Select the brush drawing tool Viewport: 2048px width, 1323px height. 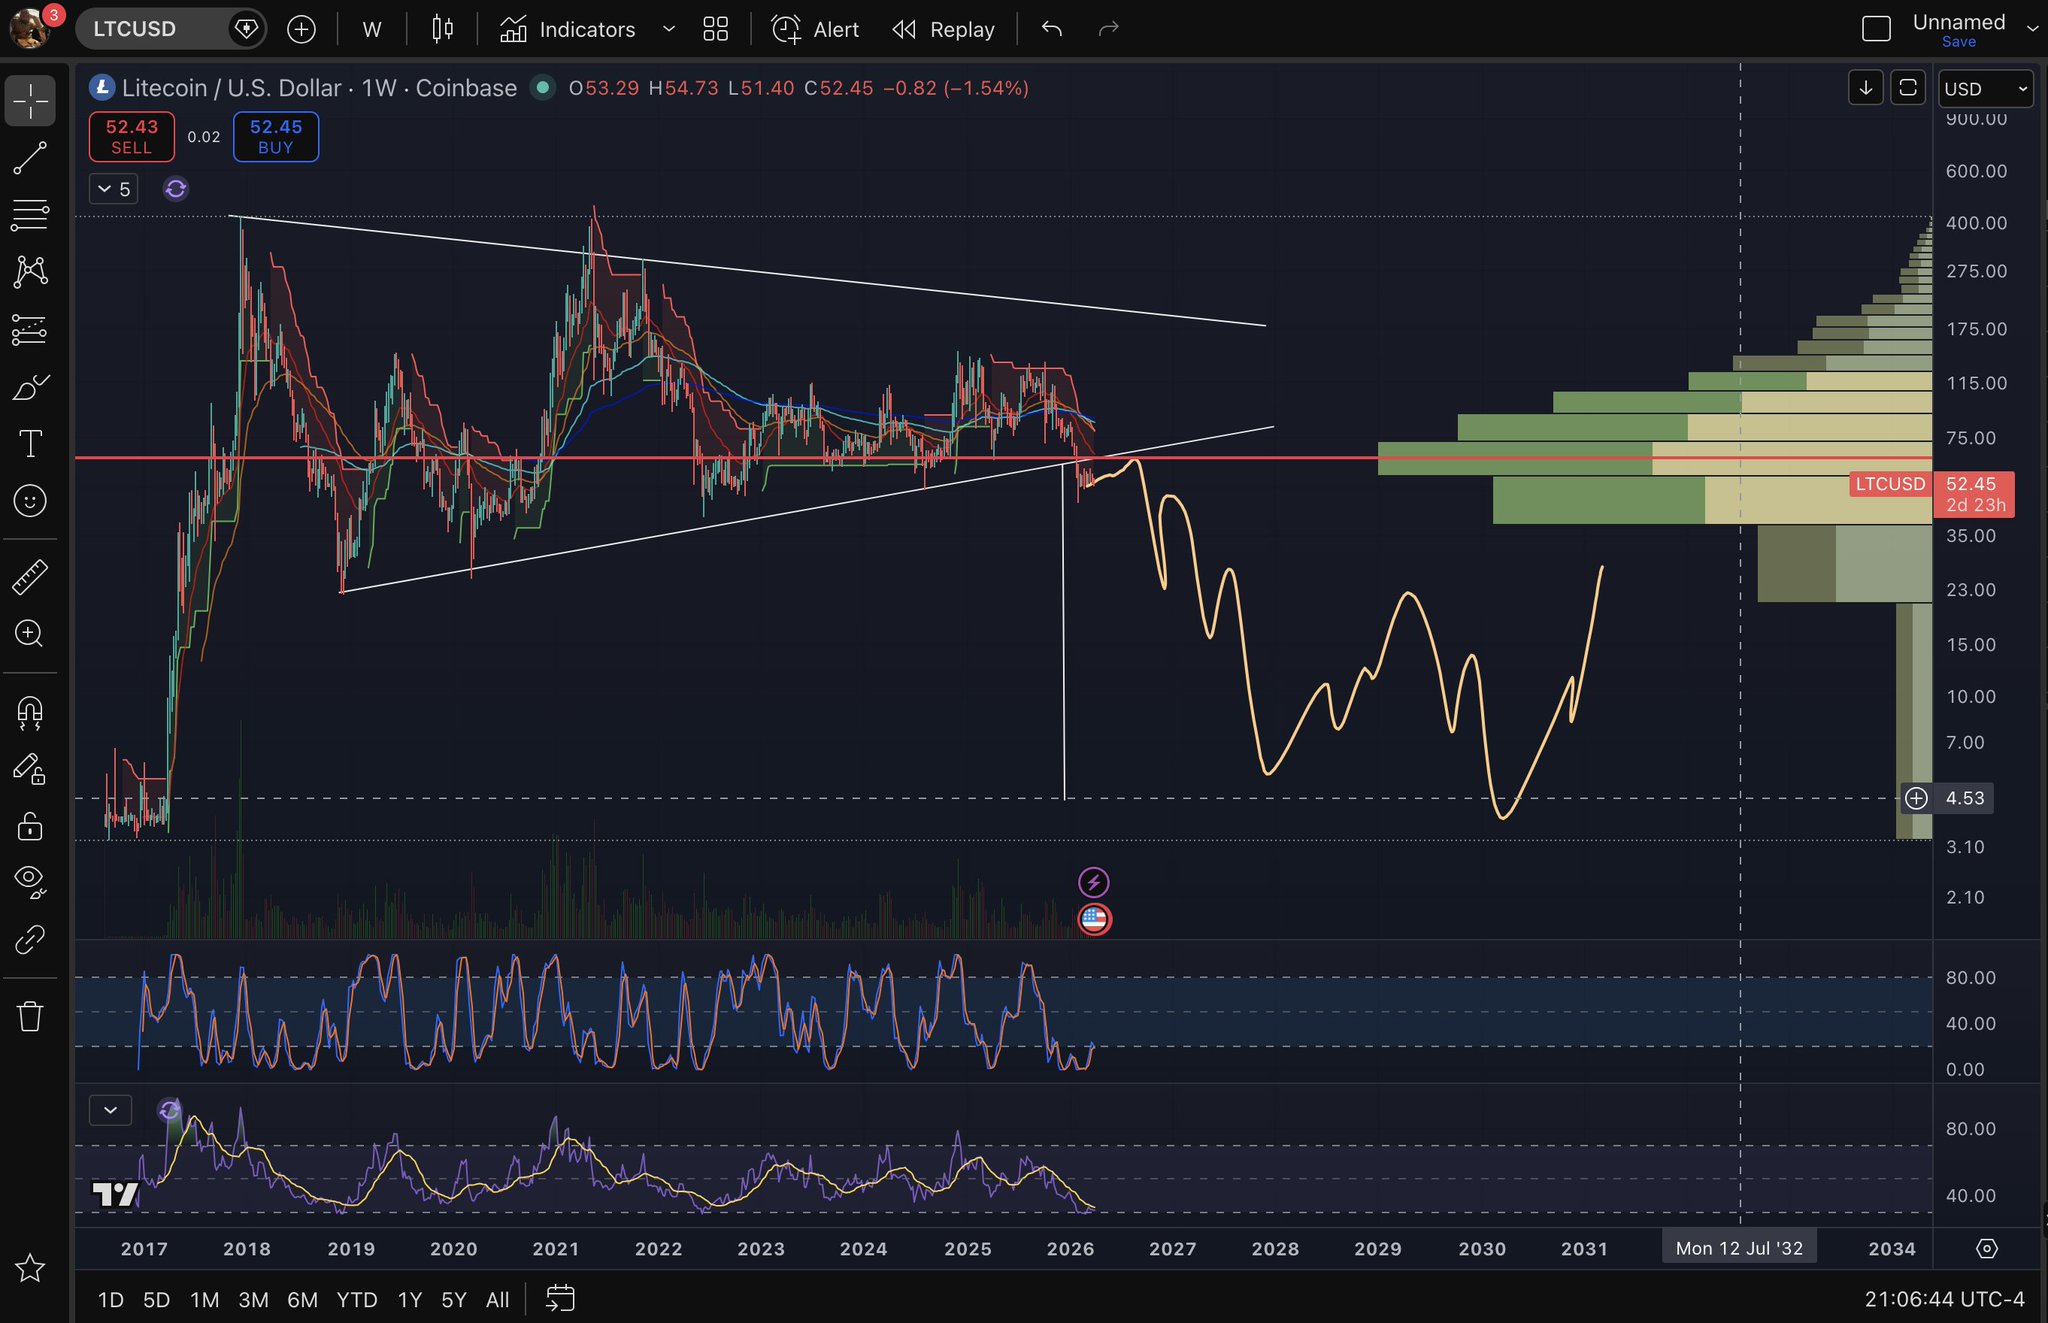click(30, 387)
